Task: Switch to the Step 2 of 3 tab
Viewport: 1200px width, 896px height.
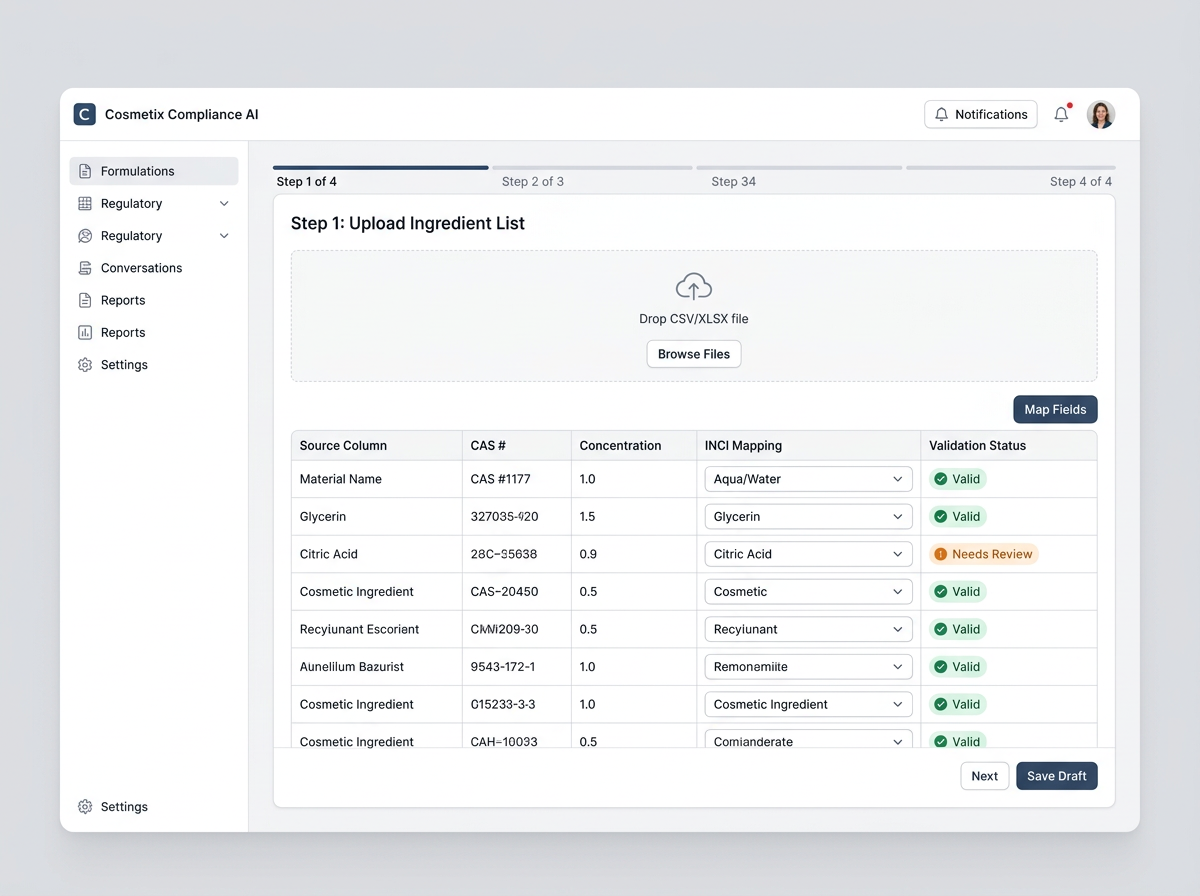Action: coord(533,181)
